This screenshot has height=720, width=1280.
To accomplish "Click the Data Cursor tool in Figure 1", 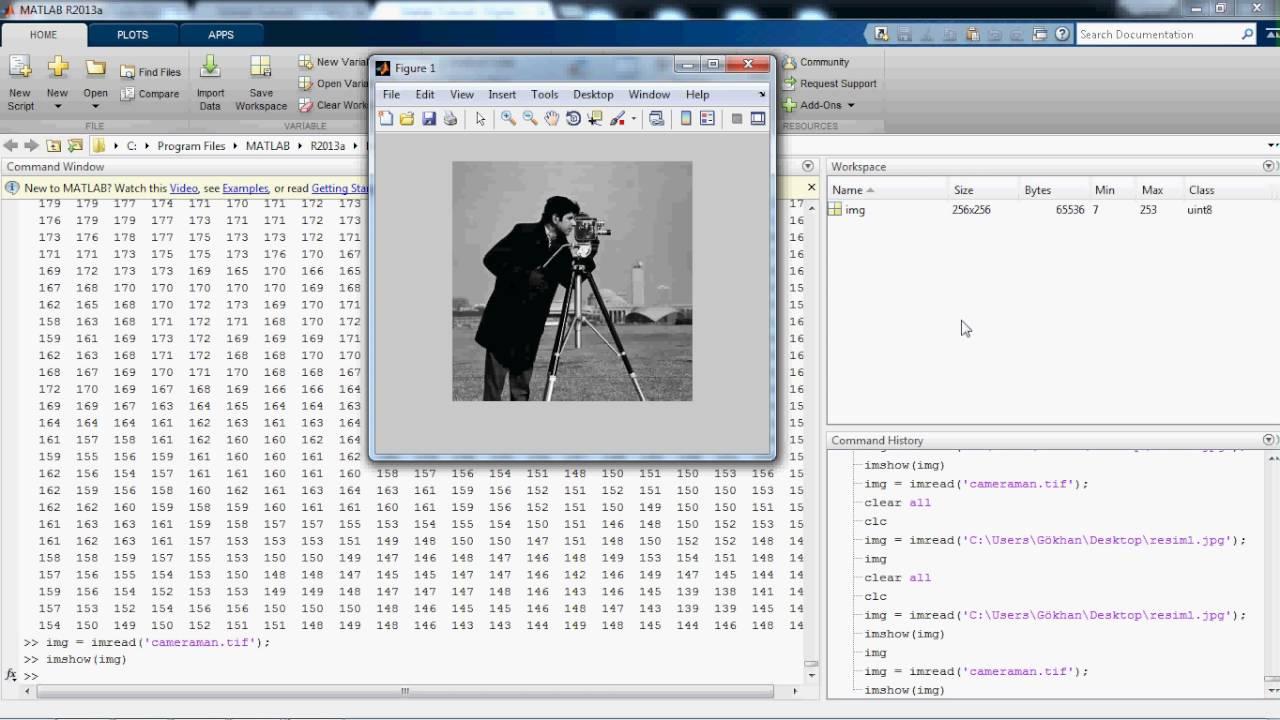I will click(x=595, y=119).
